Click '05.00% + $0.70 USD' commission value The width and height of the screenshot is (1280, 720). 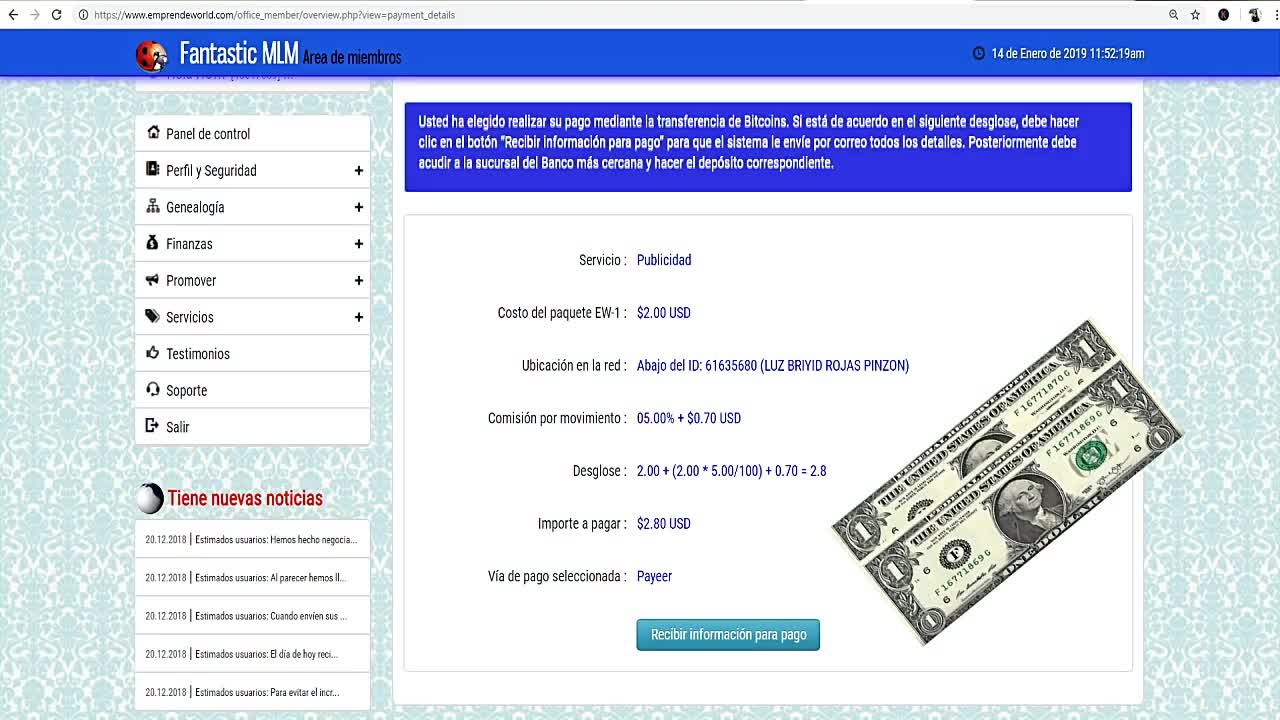pos(689,418)
